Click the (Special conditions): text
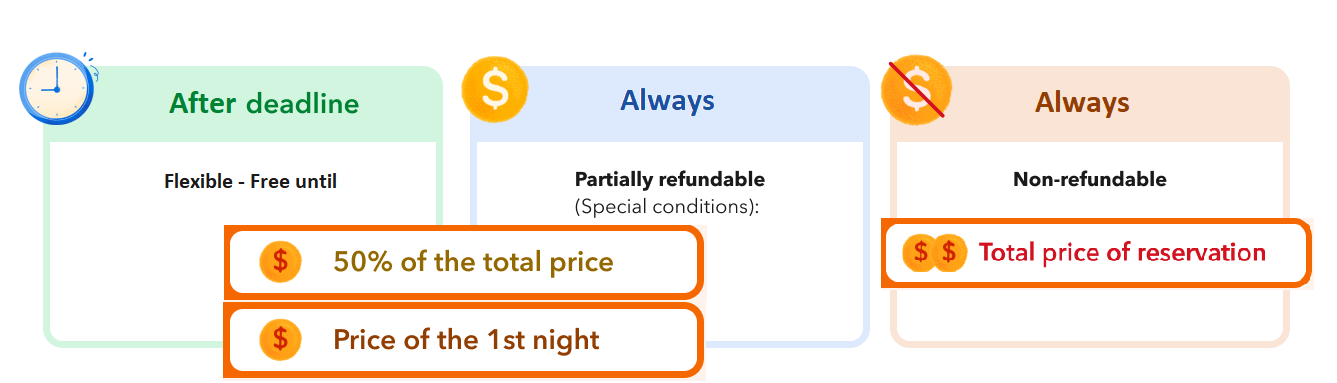This screenshot has width=1337, height=383. click(667, 208)
